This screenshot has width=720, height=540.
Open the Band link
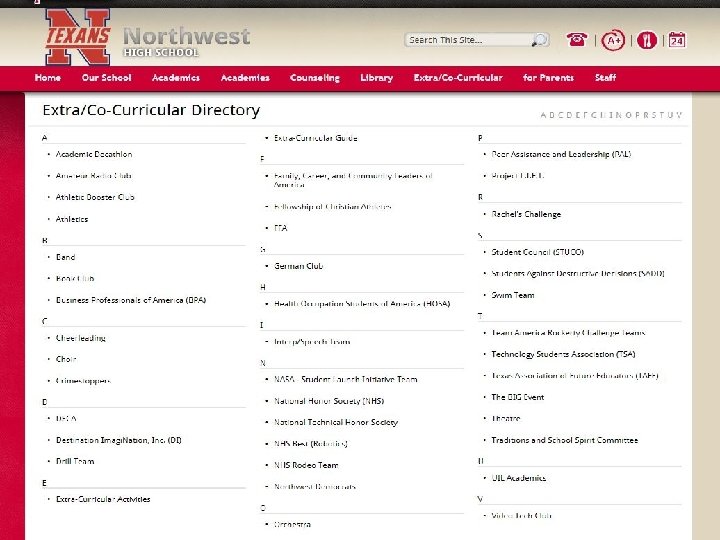coord(65,257)
